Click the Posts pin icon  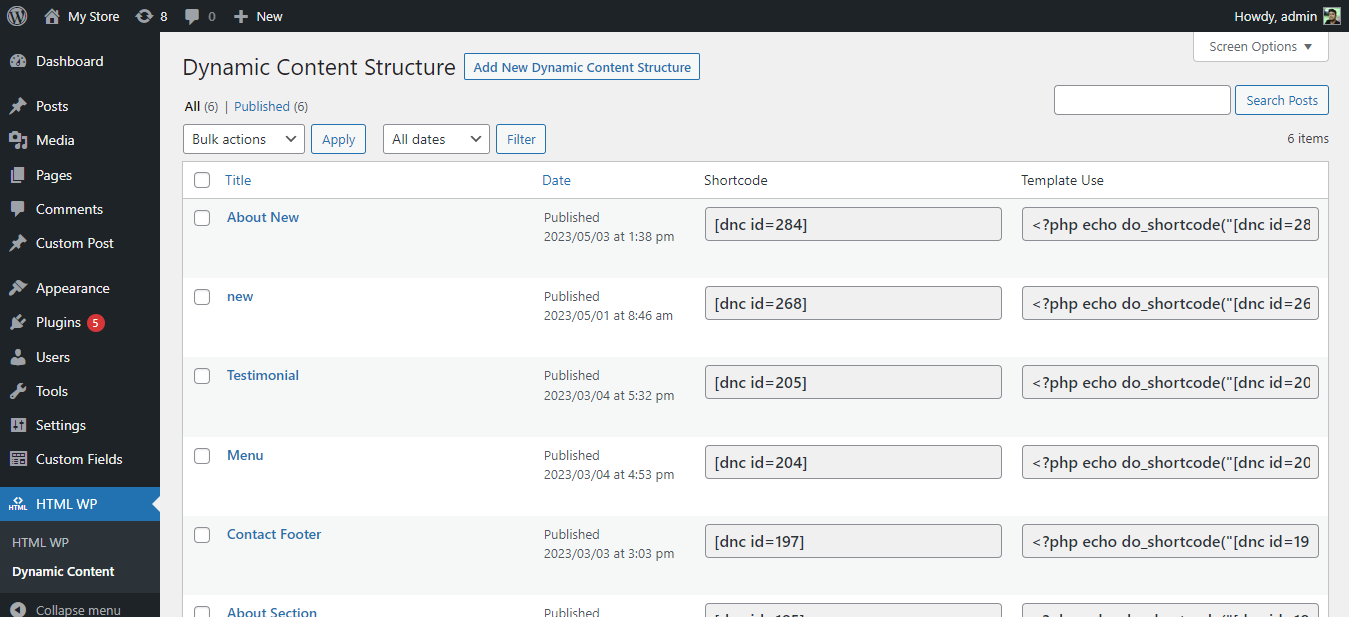[18, 106]
